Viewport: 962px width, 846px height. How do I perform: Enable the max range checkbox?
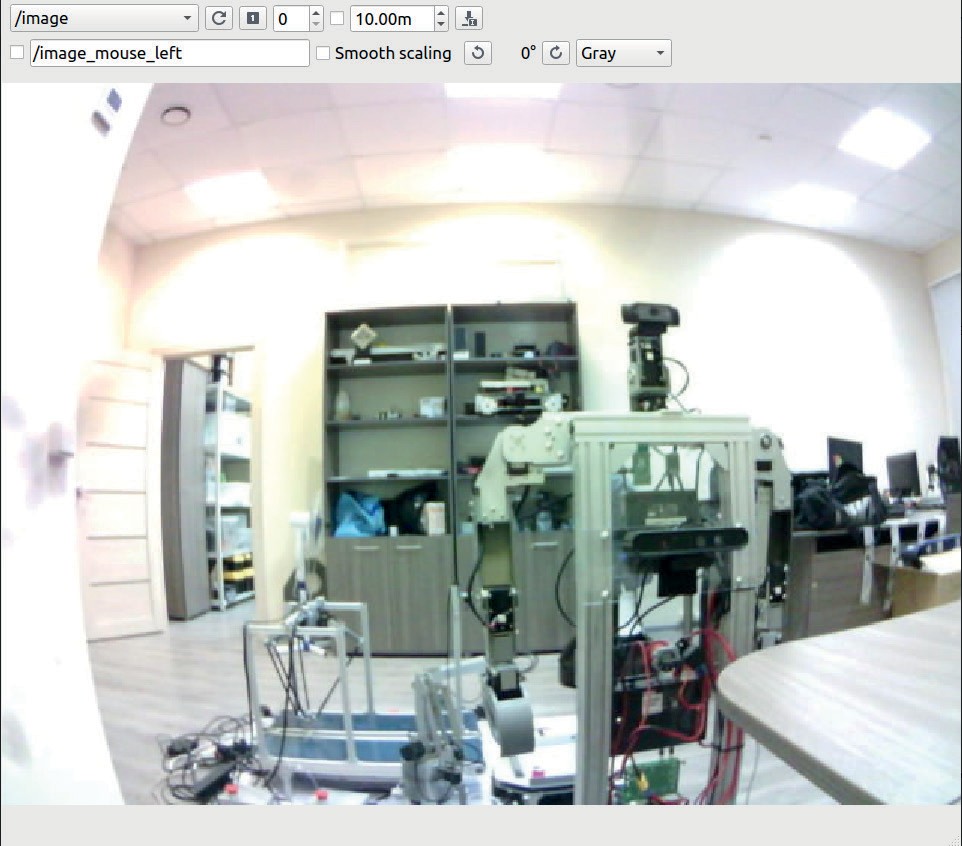tap(337, 19)
